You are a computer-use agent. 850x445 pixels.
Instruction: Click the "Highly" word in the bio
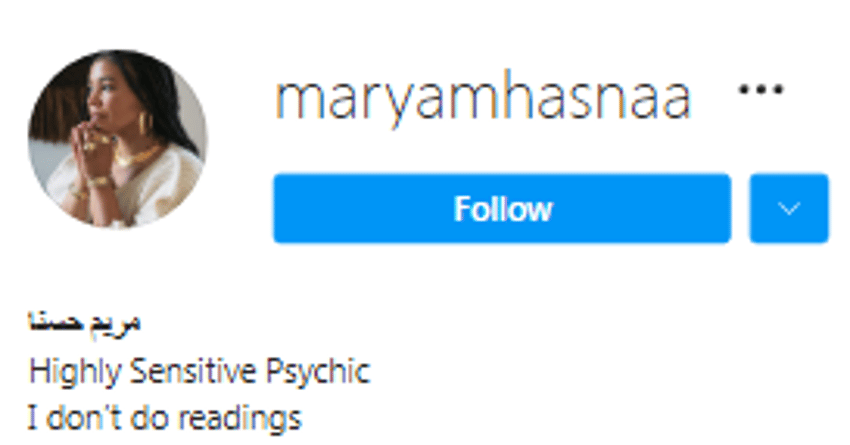(x=75, y=372)
